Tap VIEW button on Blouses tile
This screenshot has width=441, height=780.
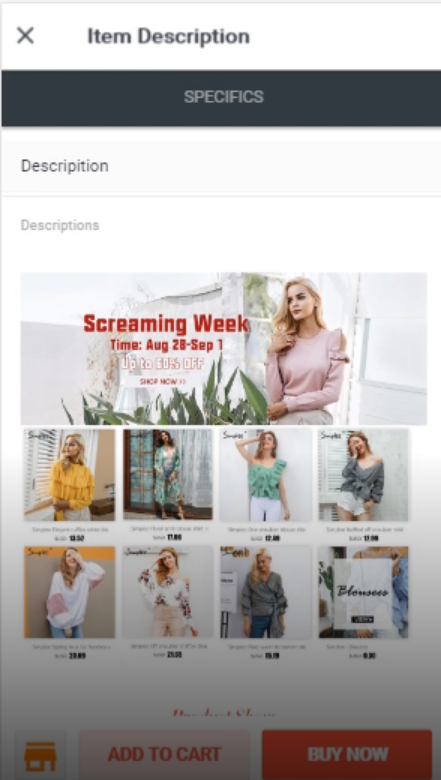(x=362, y=619)
